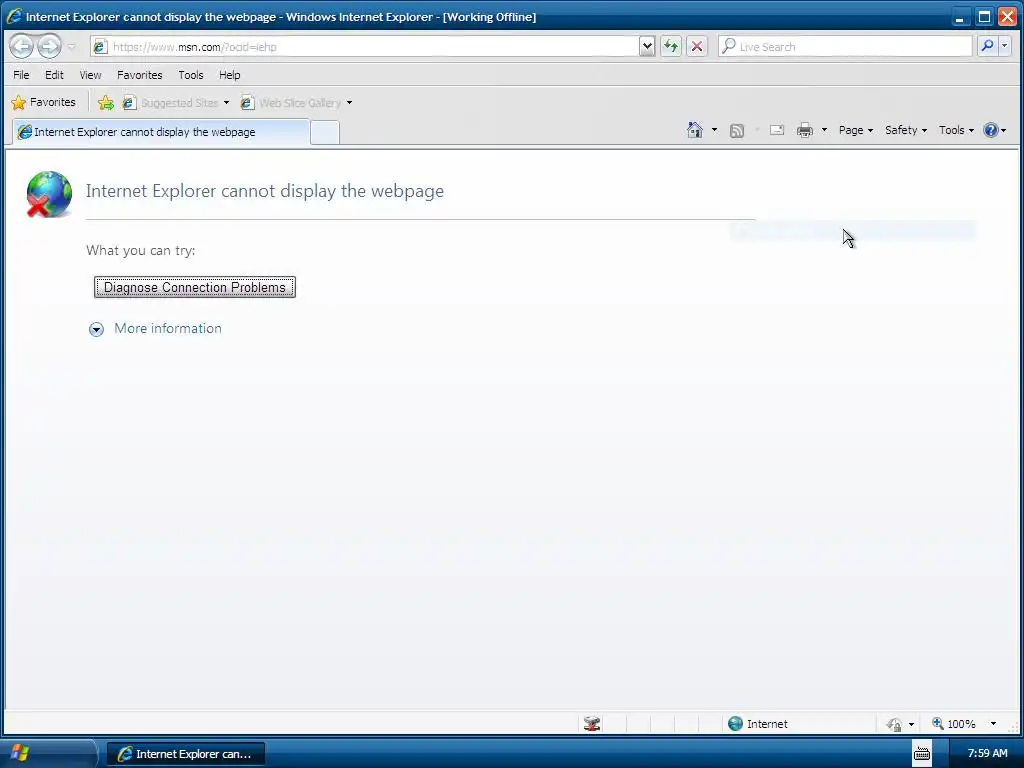Open the Favorites menu in the menu bar
Screen dimensions: 1024x768
point(140,75)
